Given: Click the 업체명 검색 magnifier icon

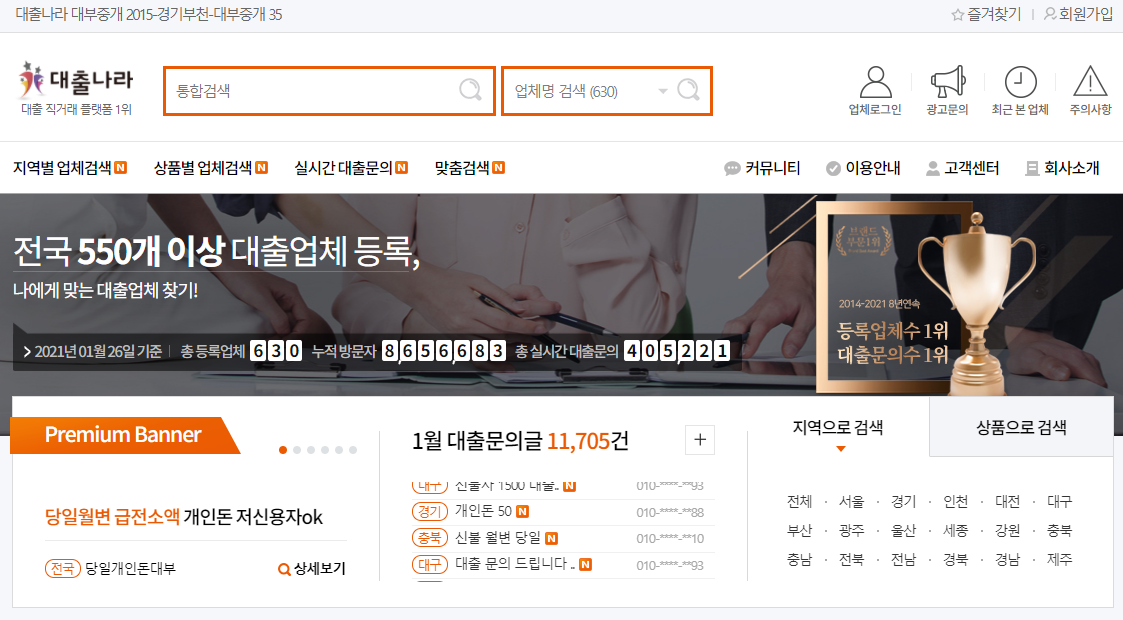Looking at the screenshot, I should point(688,90).
